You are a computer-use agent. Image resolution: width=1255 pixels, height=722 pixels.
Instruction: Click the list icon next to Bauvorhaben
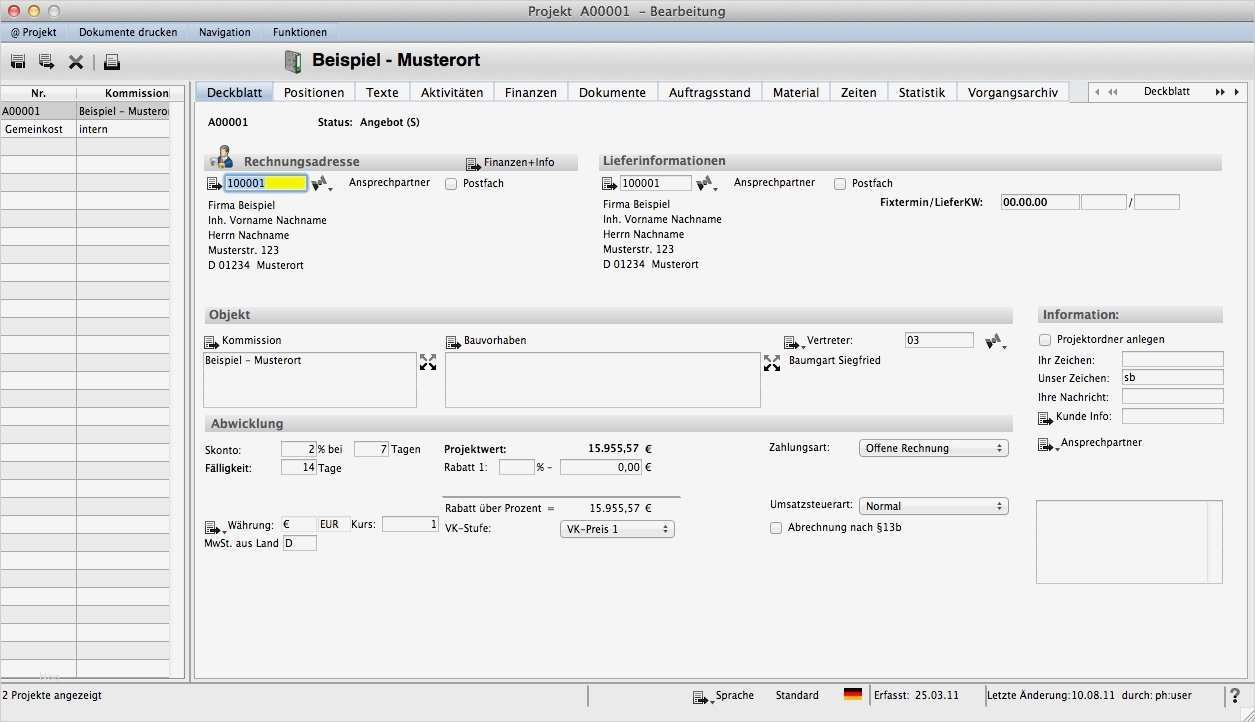point(453,342)
